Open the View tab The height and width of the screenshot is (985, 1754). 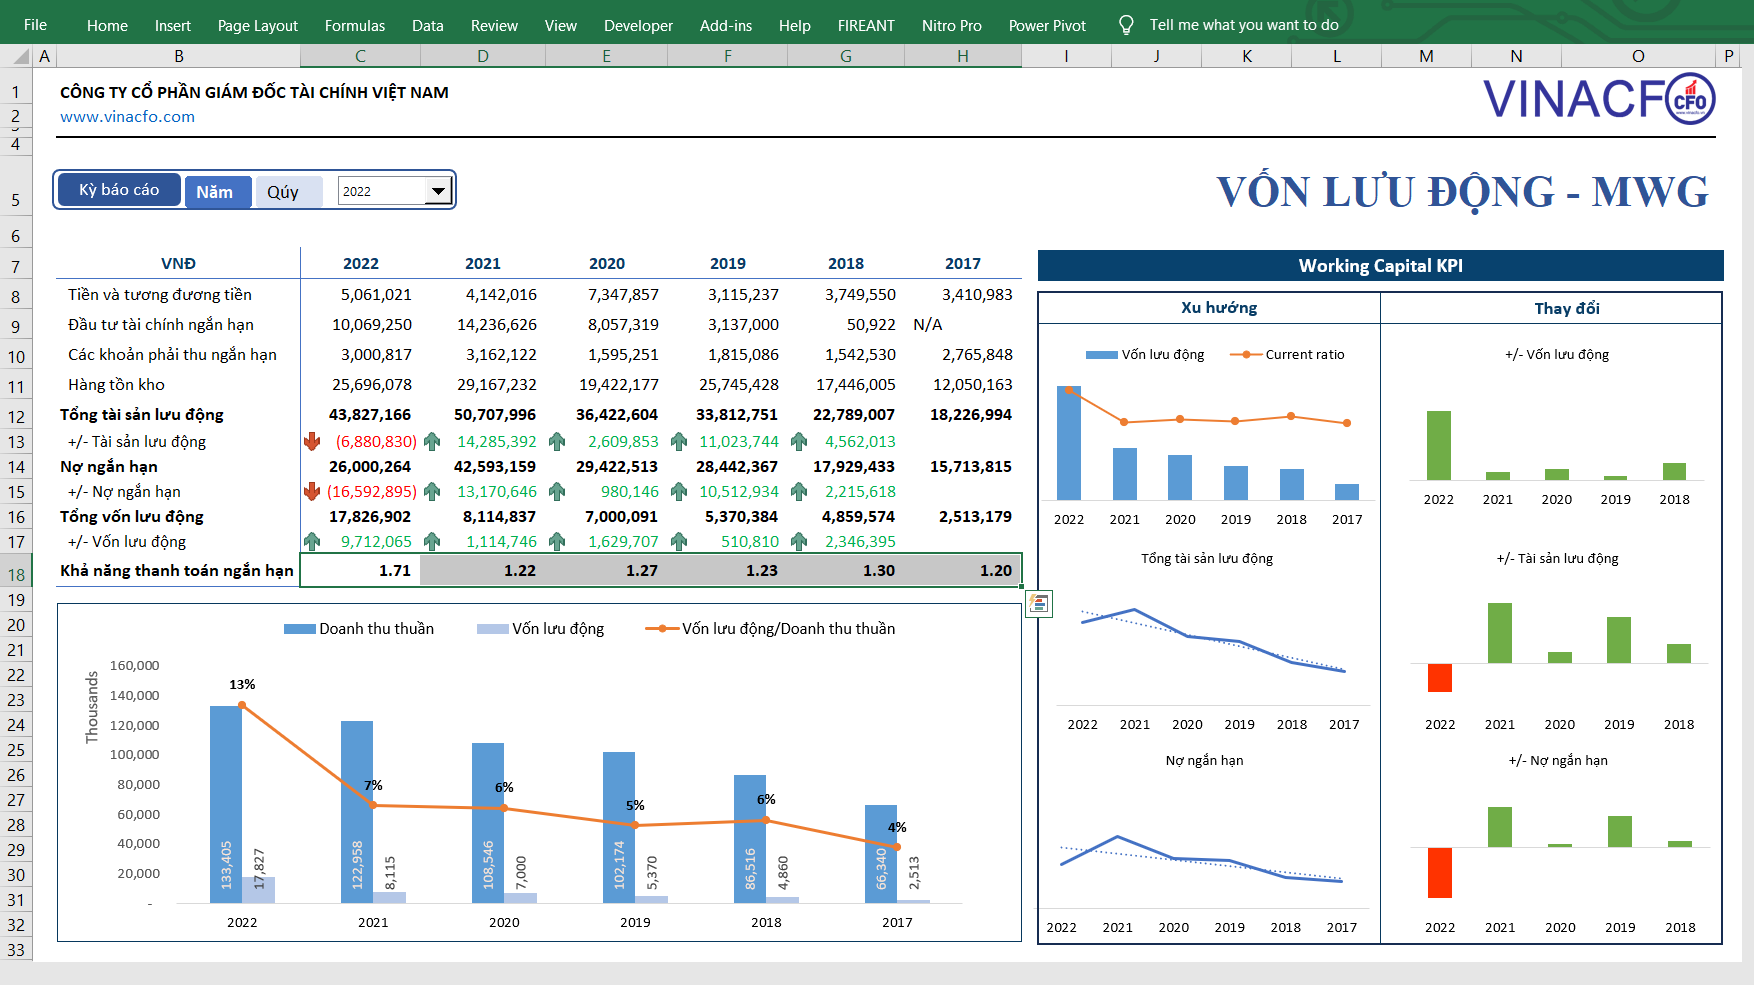pyautogui.click(x=561, y=25)
